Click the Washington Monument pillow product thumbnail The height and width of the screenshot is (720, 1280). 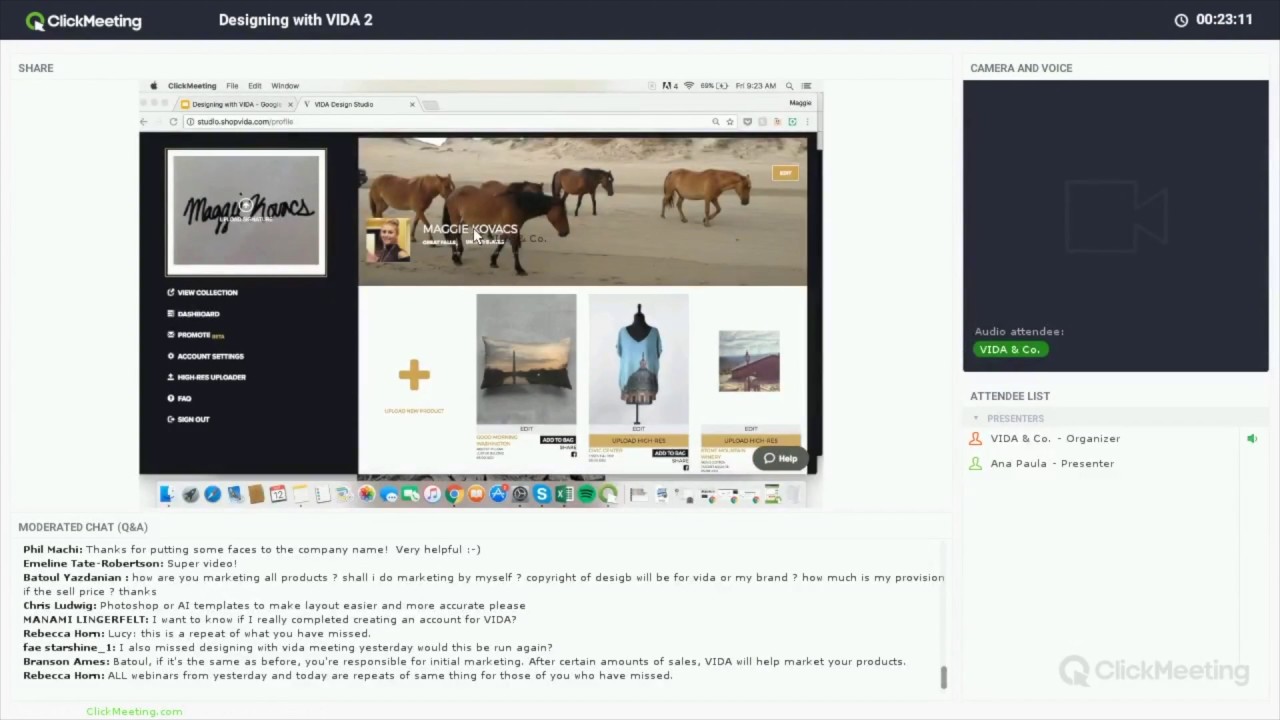[526, 359]
